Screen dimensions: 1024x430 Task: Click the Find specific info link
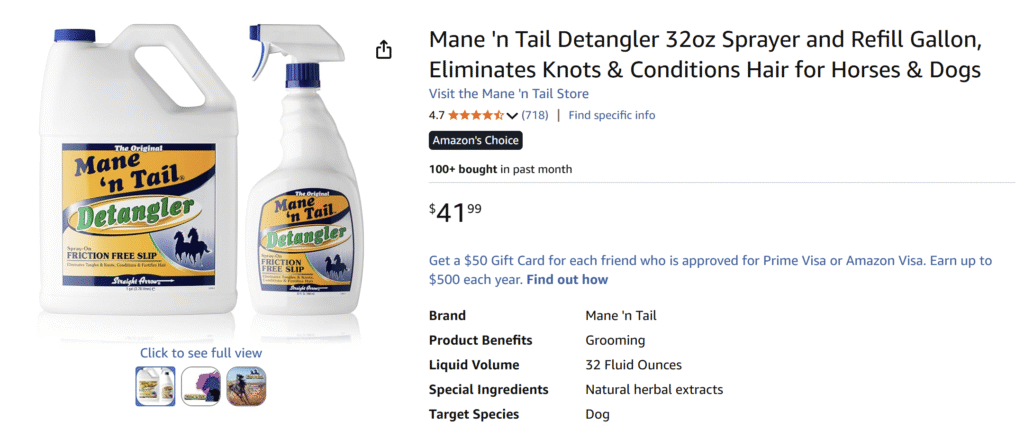(x=611, y=115)
